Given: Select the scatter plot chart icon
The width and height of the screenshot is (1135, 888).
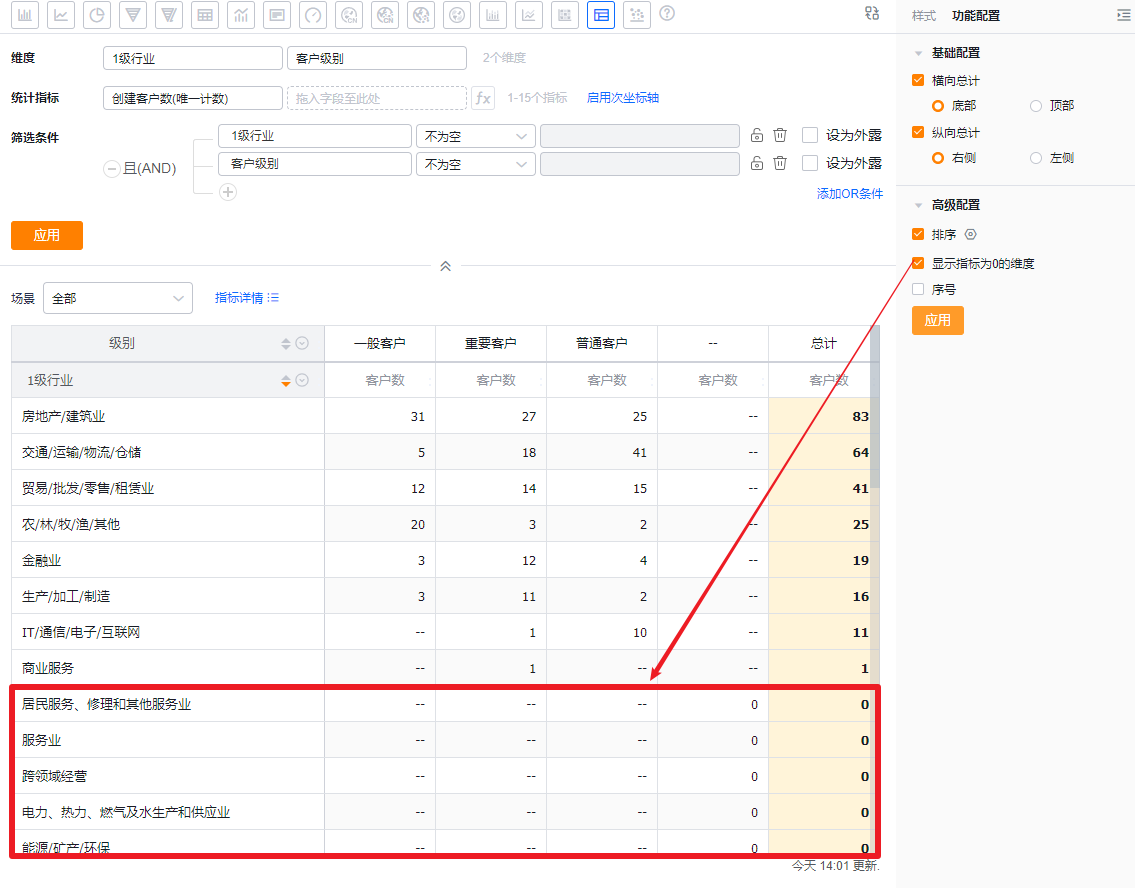Looking at the screenshot, I should pyautogui.click(x=636, y=14).
